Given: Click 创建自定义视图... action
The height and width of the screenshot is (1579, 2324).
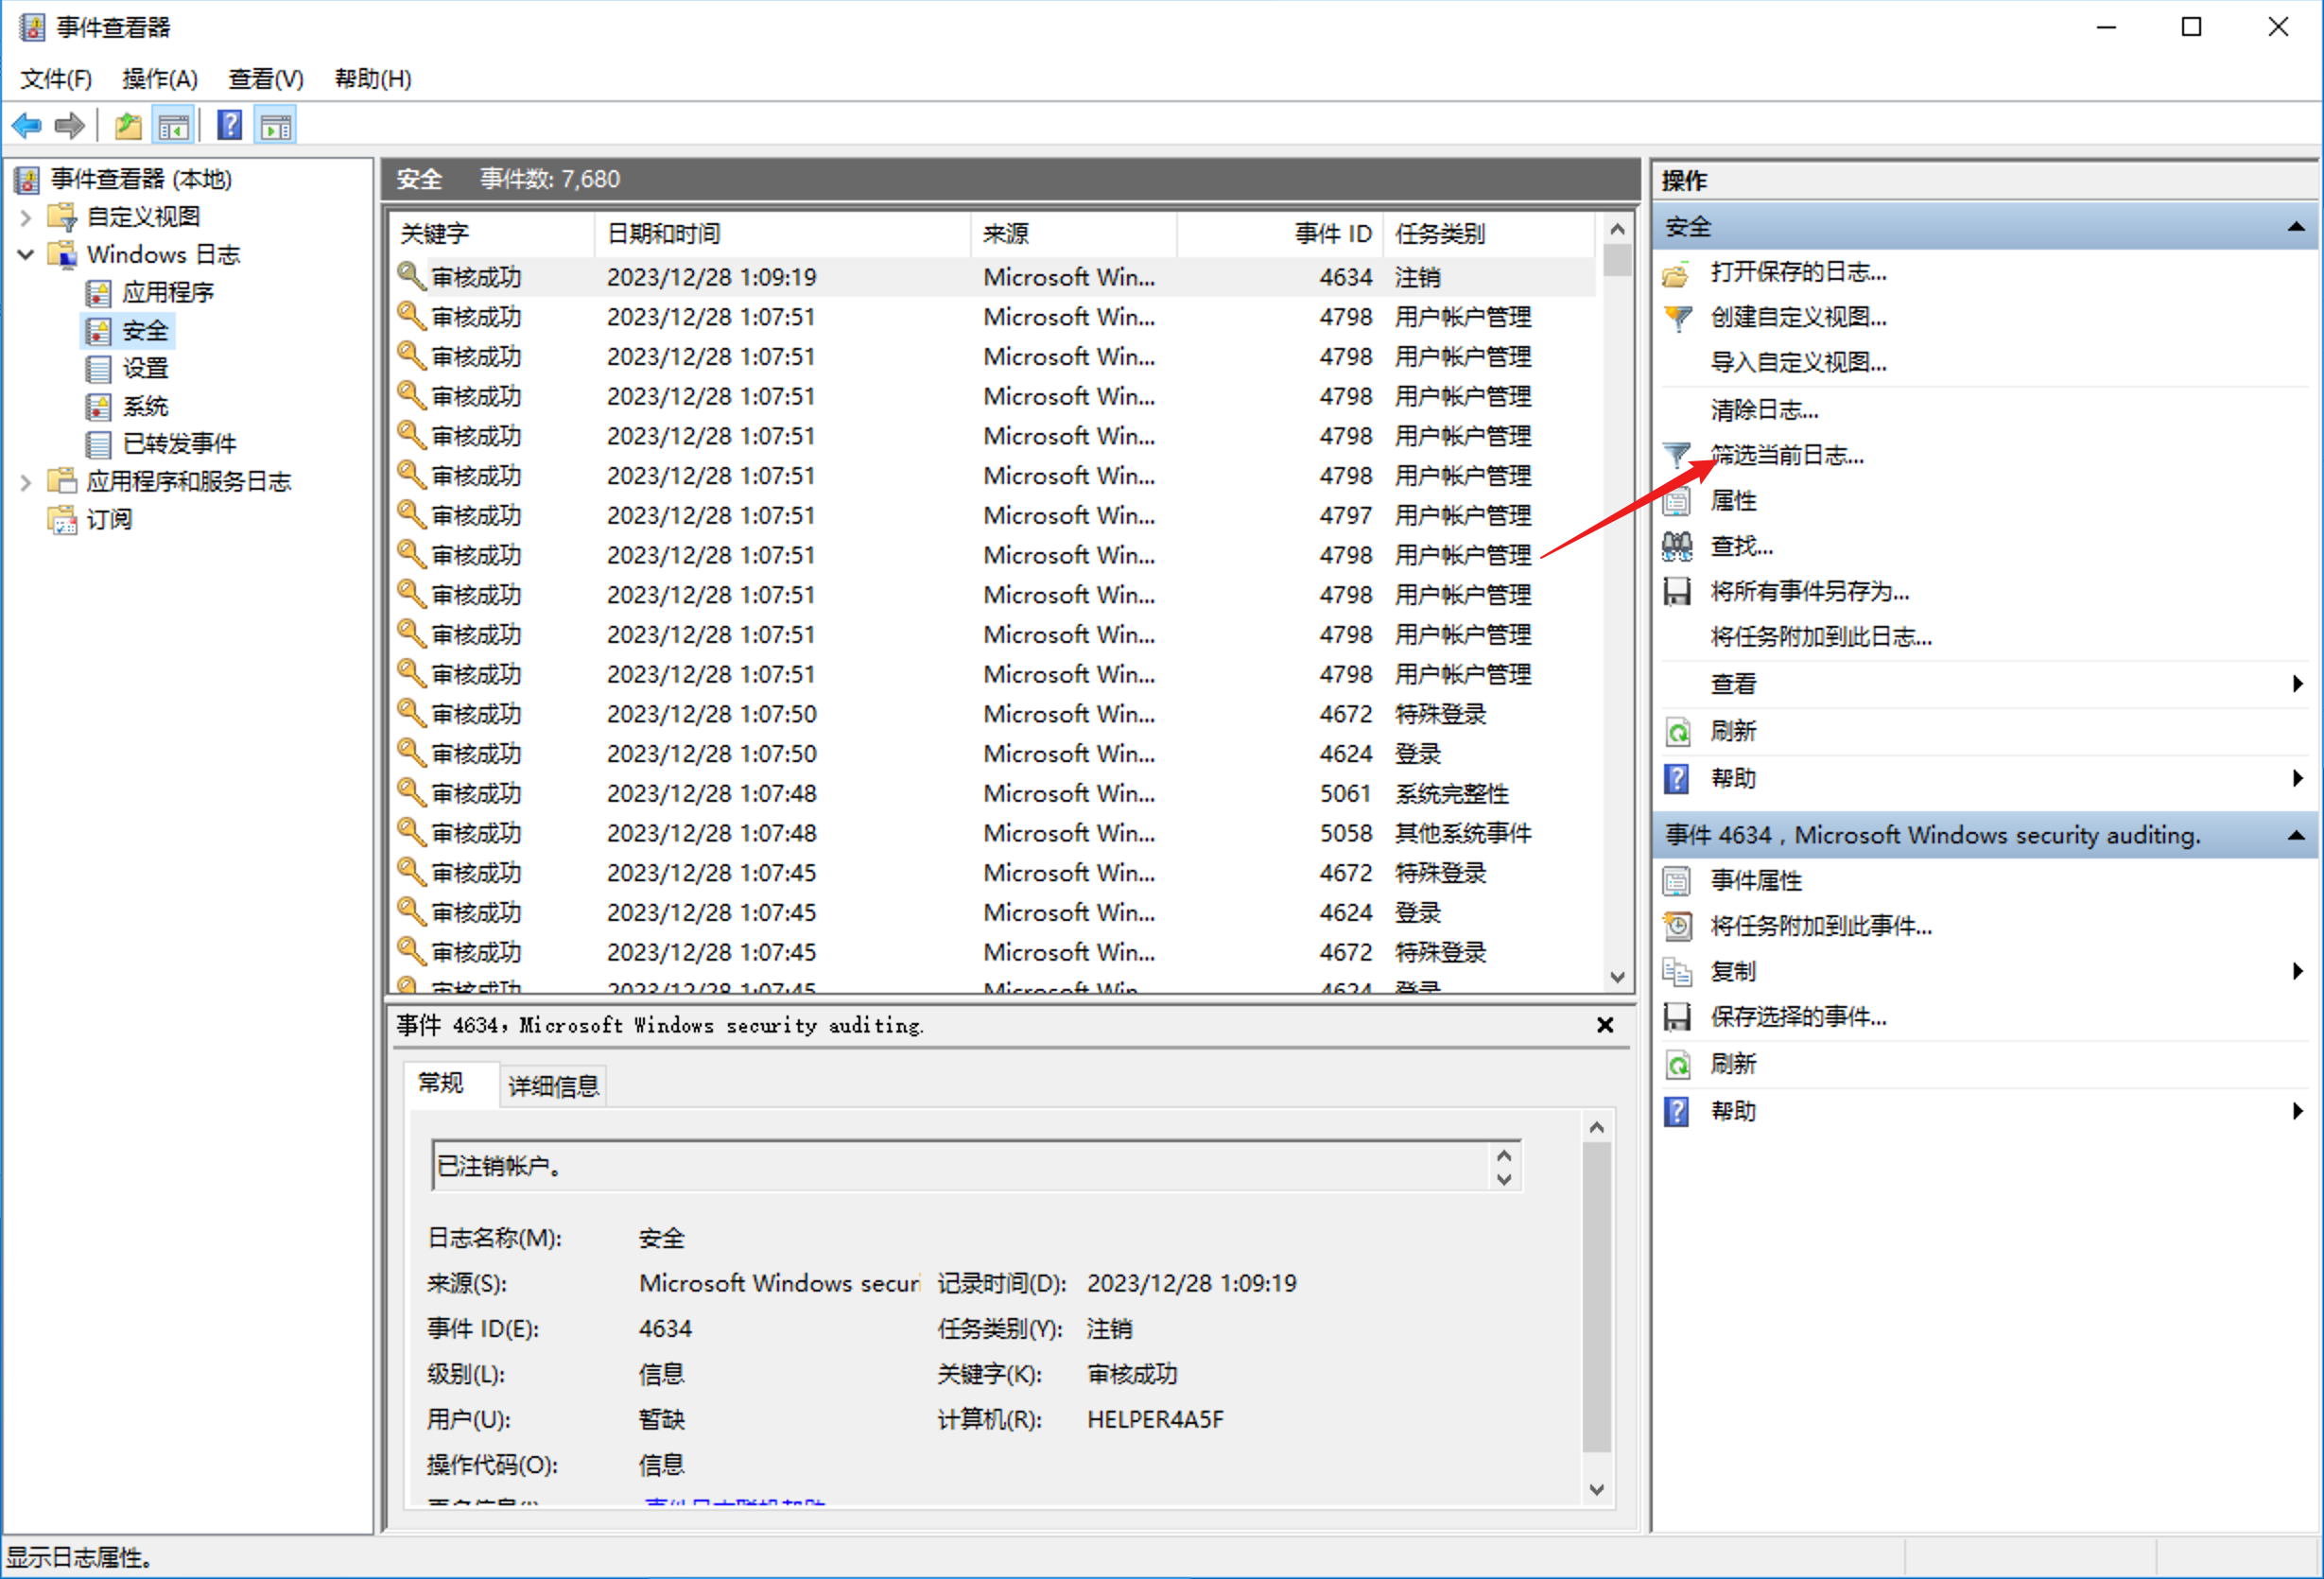Looking at the screenshot, I should click(1797, 318).
